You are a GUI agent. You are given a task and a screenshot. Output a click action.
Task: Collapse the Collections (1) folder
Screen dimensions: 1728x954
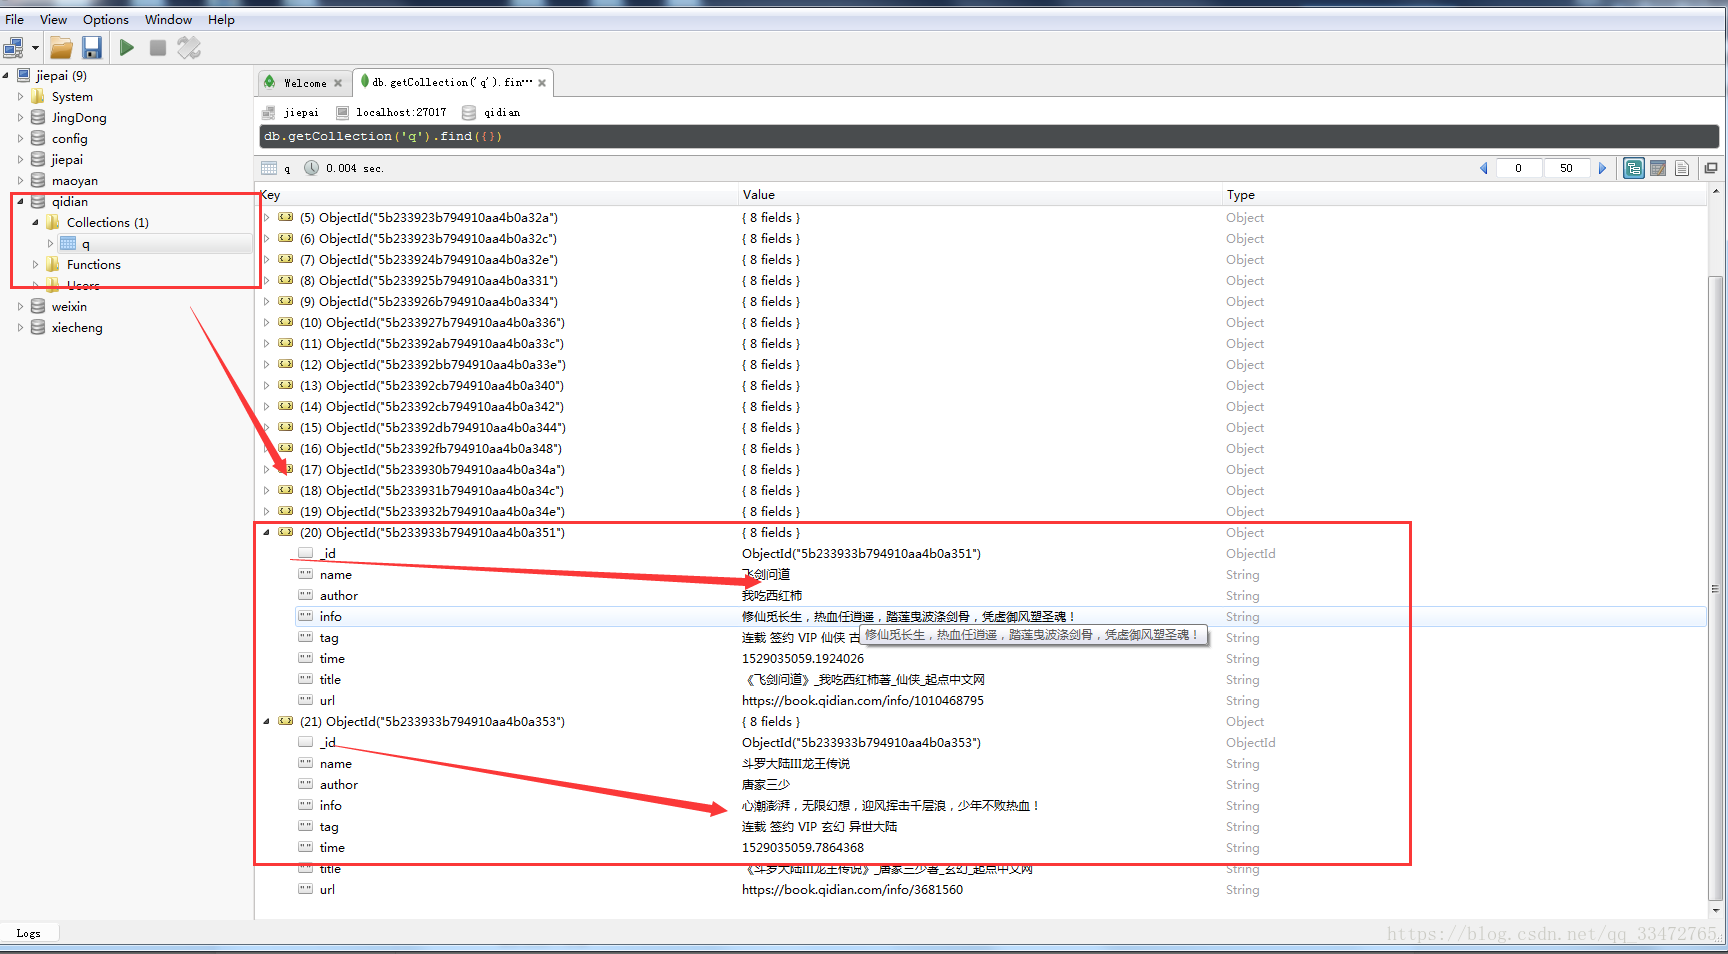pyautogui.click(x=35, y=222)
